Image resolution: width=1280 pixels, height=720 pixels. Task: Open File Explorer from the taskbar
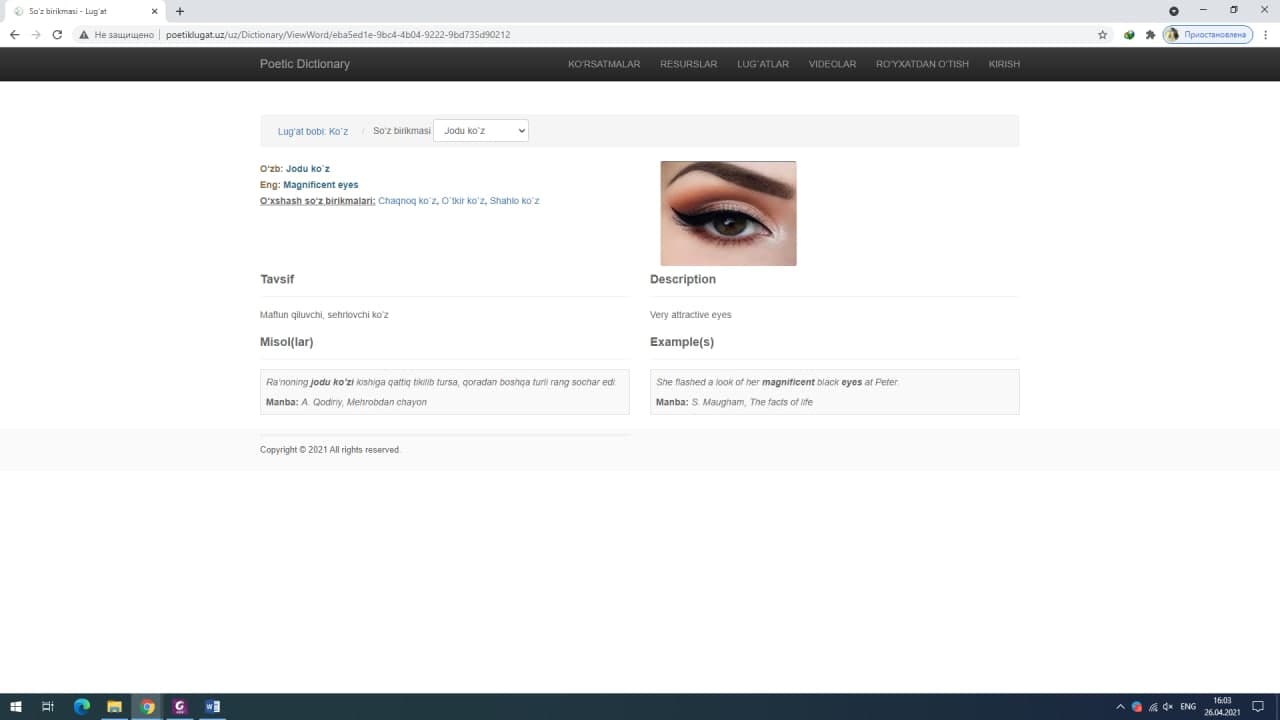pyautogui.click(x=114, y=707)
